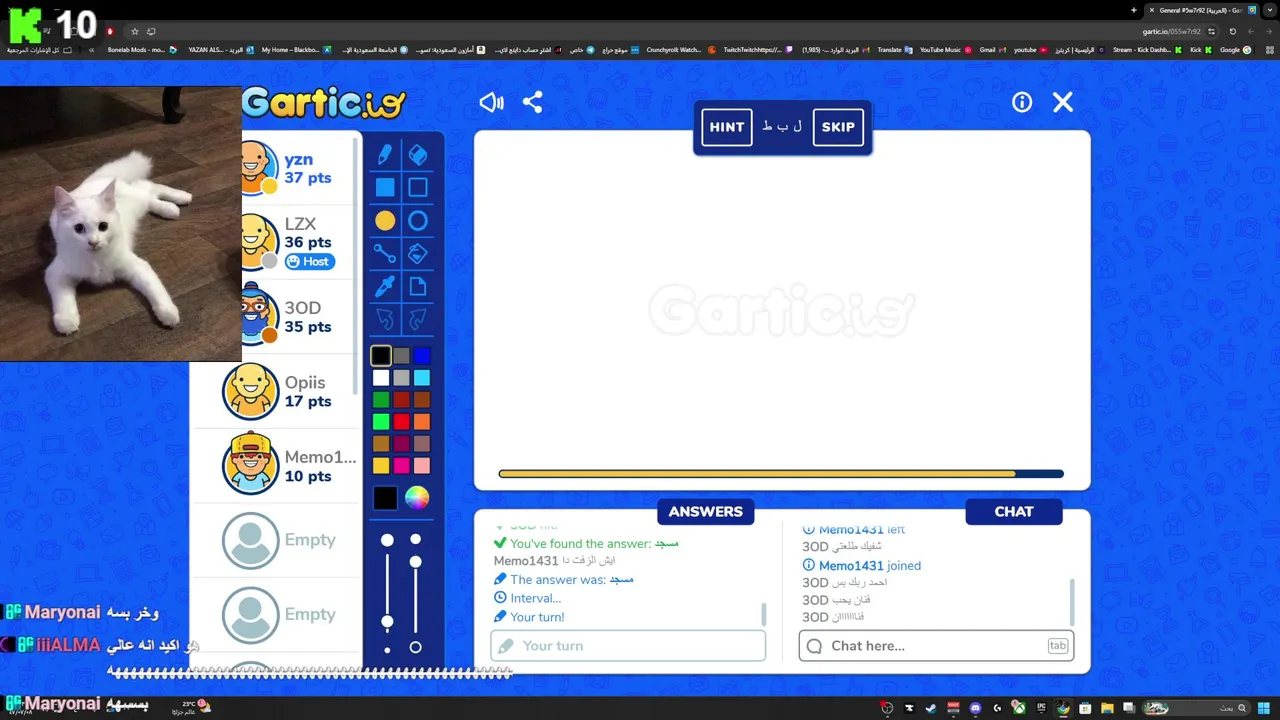Select the pencil drawing tool
This screenshot has height=720, width=1280.
pyautogui.click(x=385, y=155)
